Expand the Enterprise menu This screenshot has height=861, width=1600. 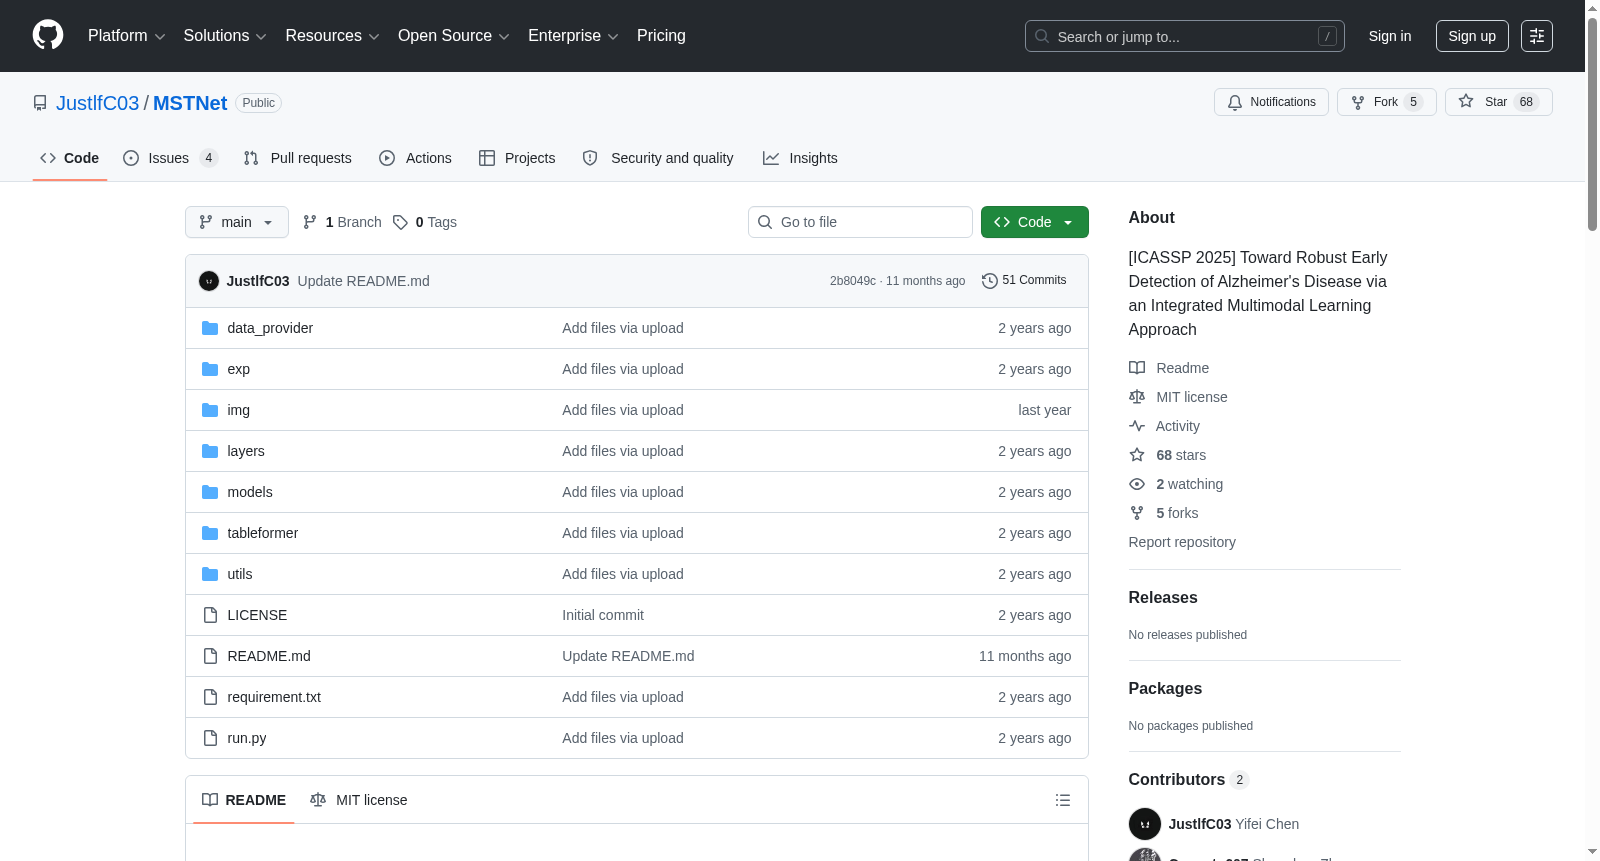click(573, 36)
